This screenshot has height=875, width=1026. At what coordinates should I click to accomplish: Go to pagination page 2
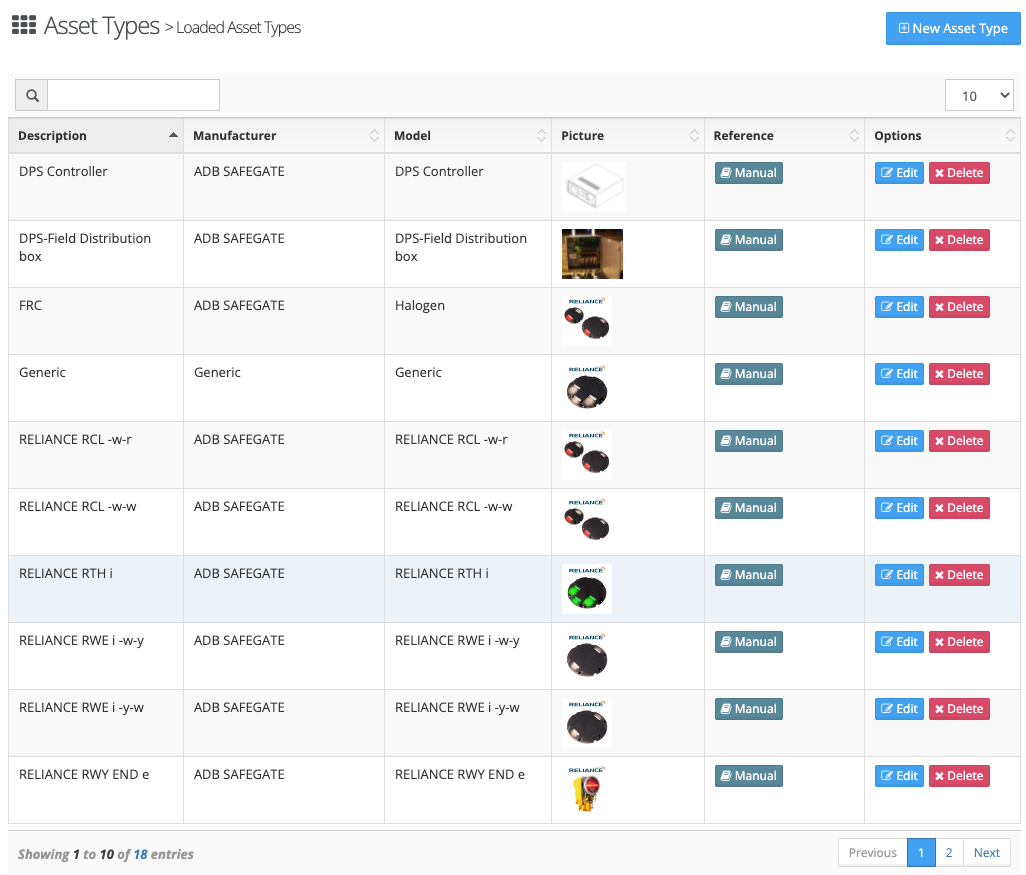pos(949,853)
